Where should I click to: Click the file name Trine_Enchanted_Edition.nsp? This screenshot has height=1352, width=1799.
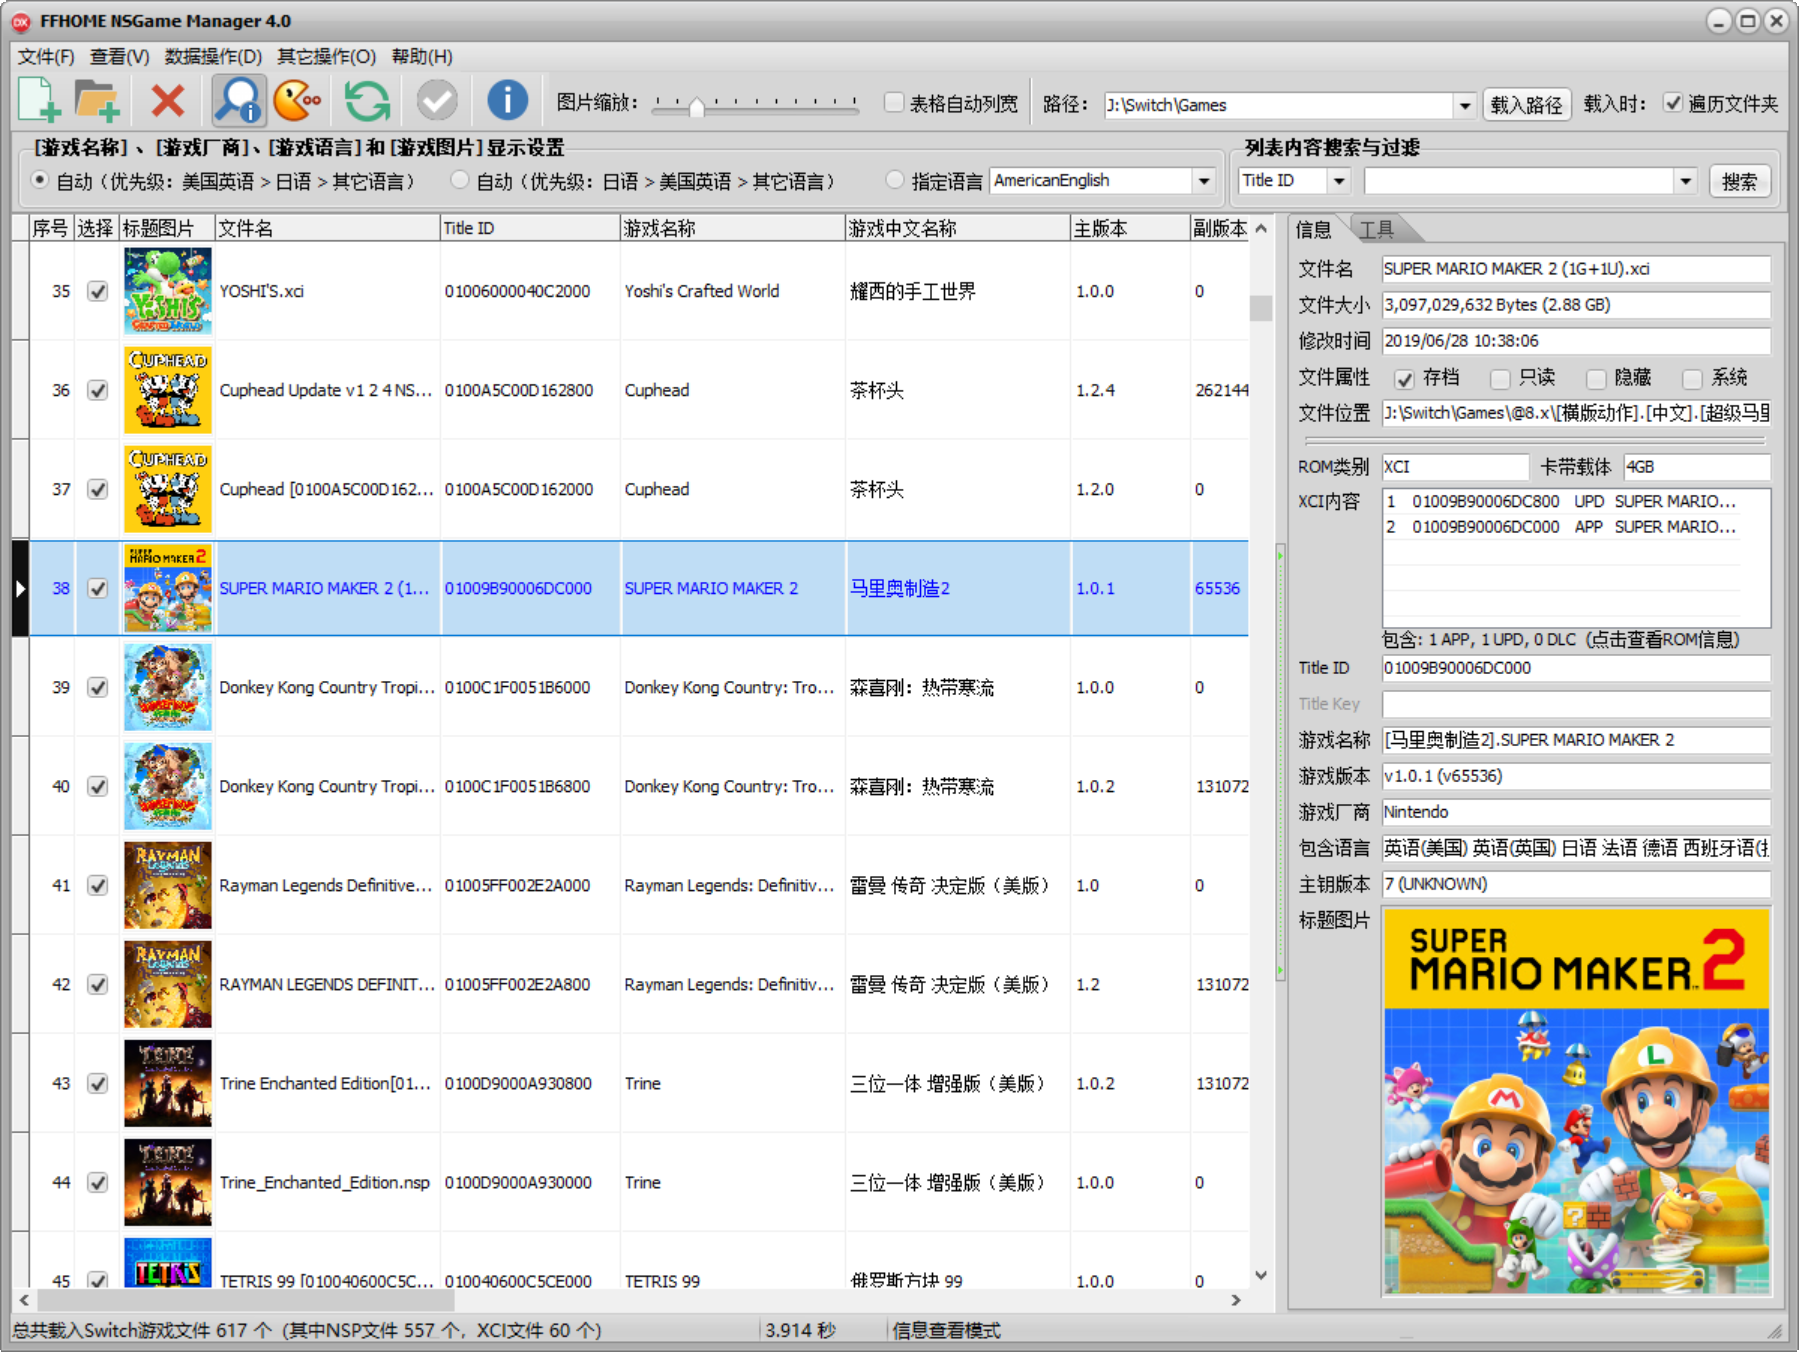pyautogui.click(x=325, y=1182)
